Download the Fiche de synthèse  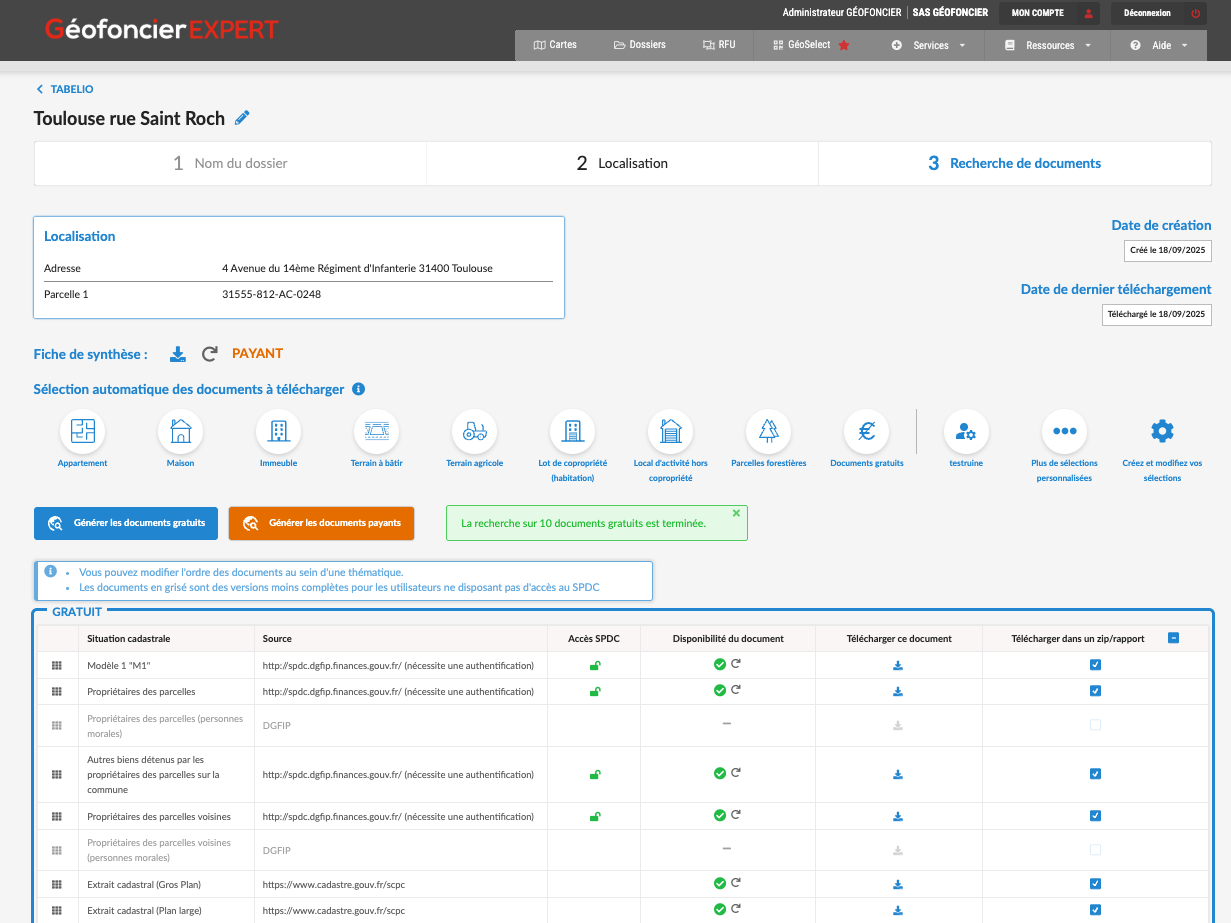[x=178, y=354]
